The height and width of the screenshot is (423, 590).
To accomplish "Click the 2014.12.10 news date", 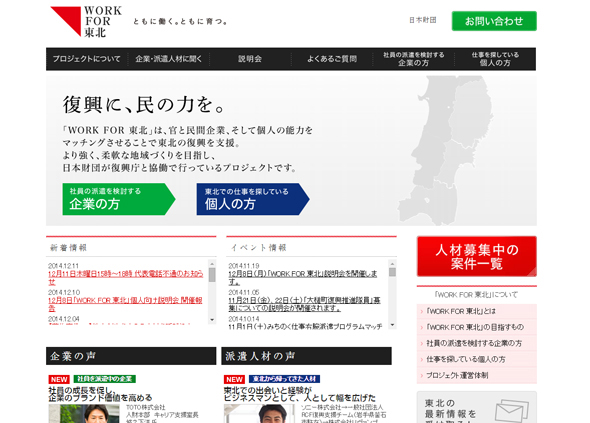I will click(64, 292).
